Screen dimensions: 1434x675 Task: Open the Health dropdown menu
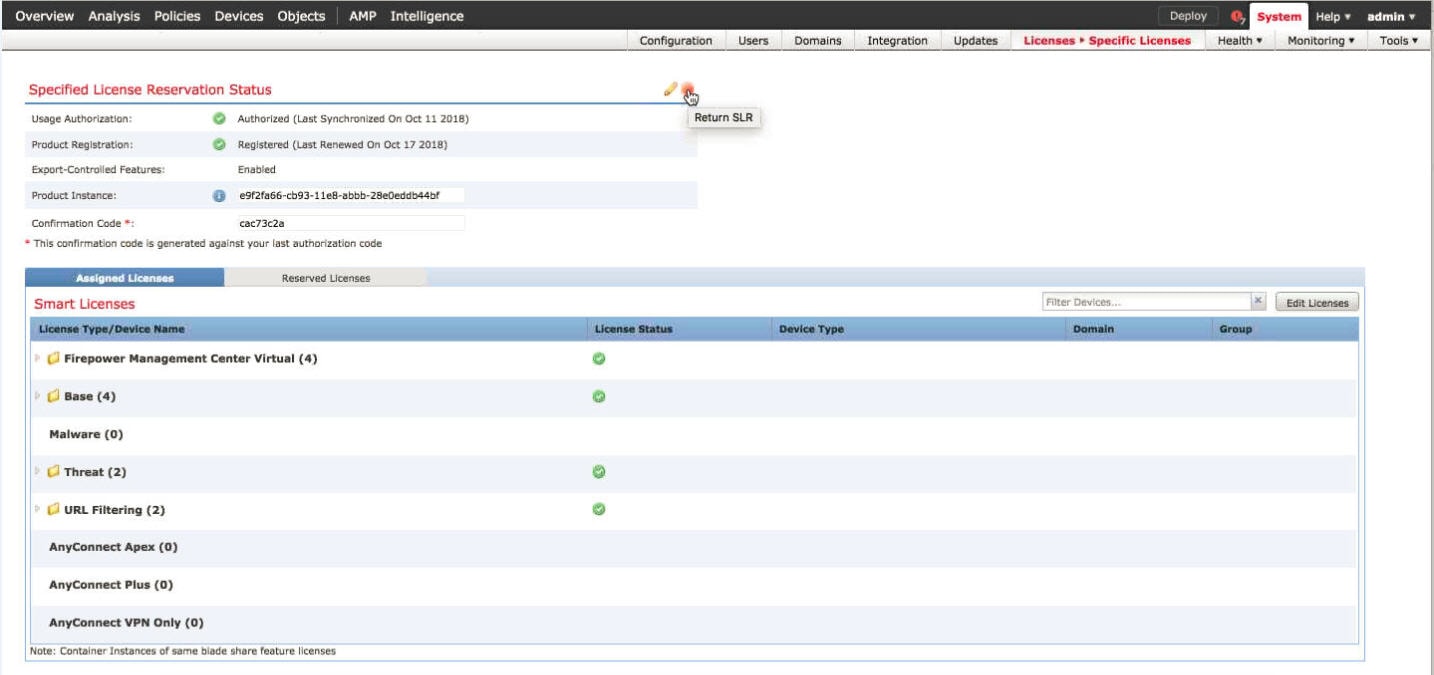[1239, 41]
